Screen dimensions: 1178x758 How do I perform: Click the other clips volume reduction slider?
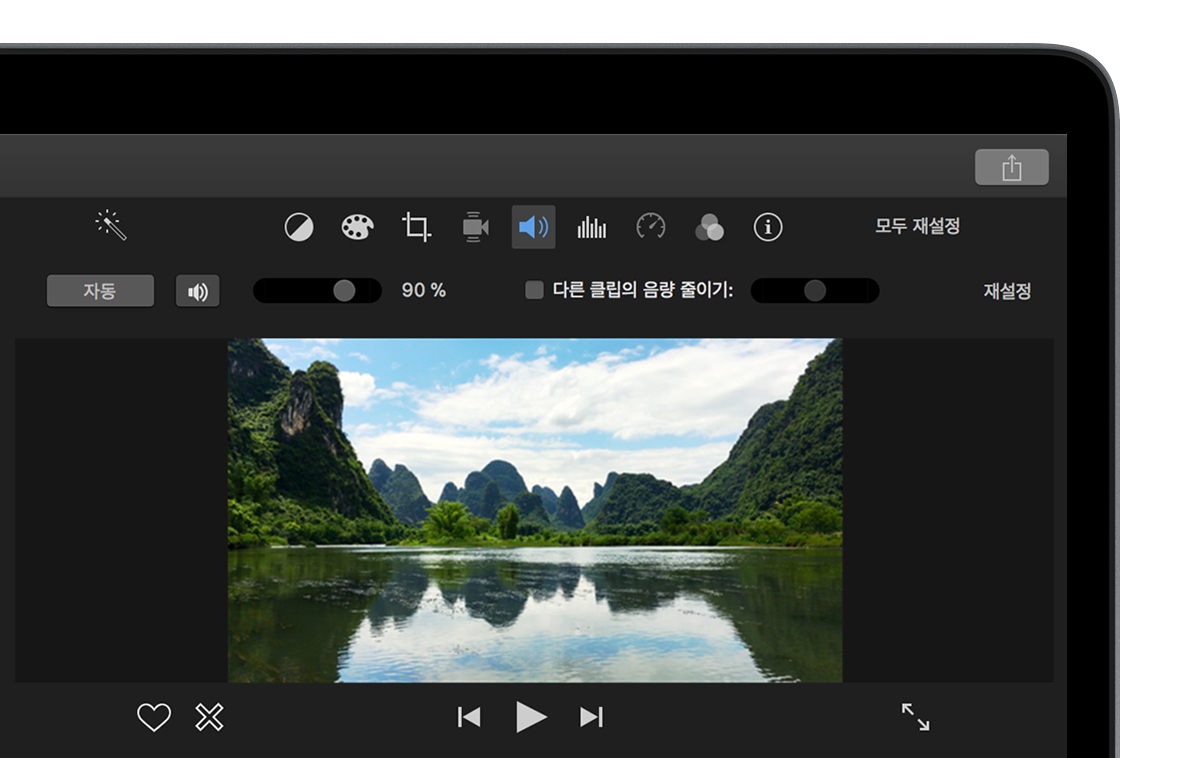[815, 290]
